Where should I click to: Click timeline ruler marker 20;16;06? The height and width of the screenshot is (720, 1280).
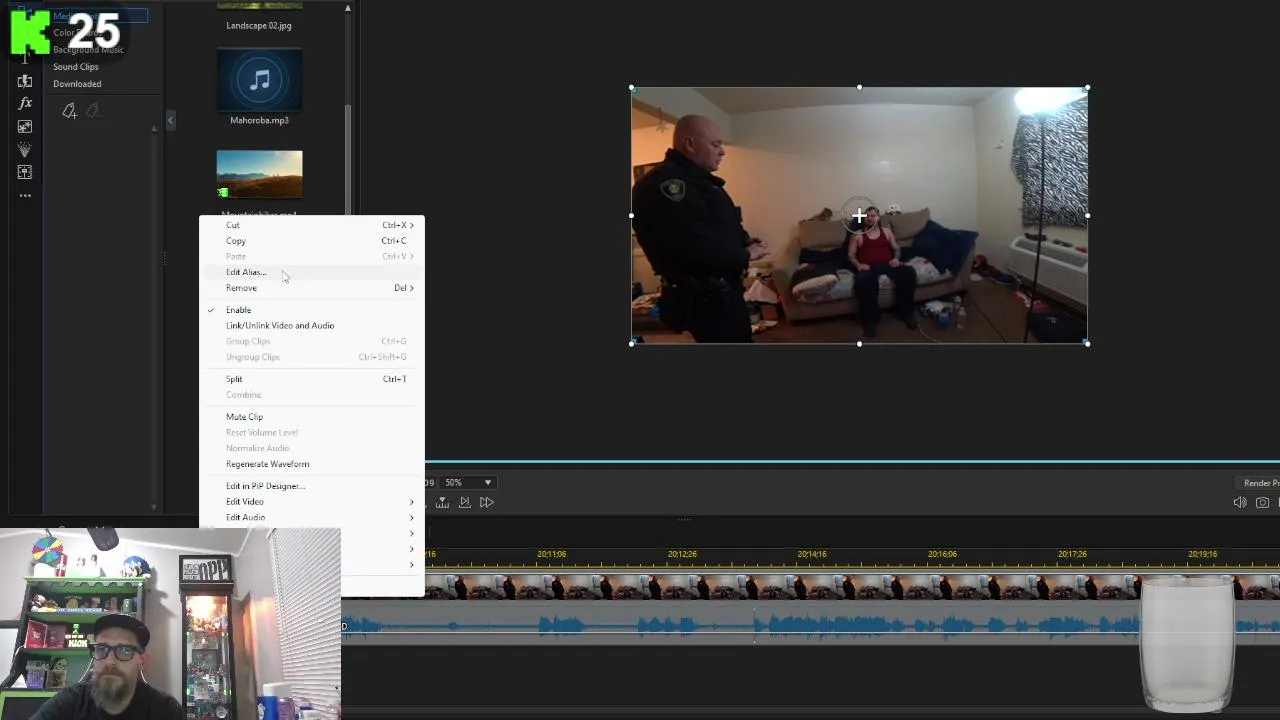tap(942, 554)
